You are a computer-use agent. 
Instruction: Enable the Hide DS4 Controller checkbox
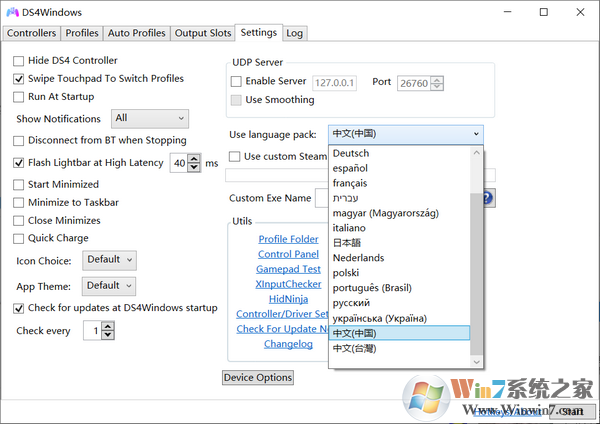coord(19,61)
